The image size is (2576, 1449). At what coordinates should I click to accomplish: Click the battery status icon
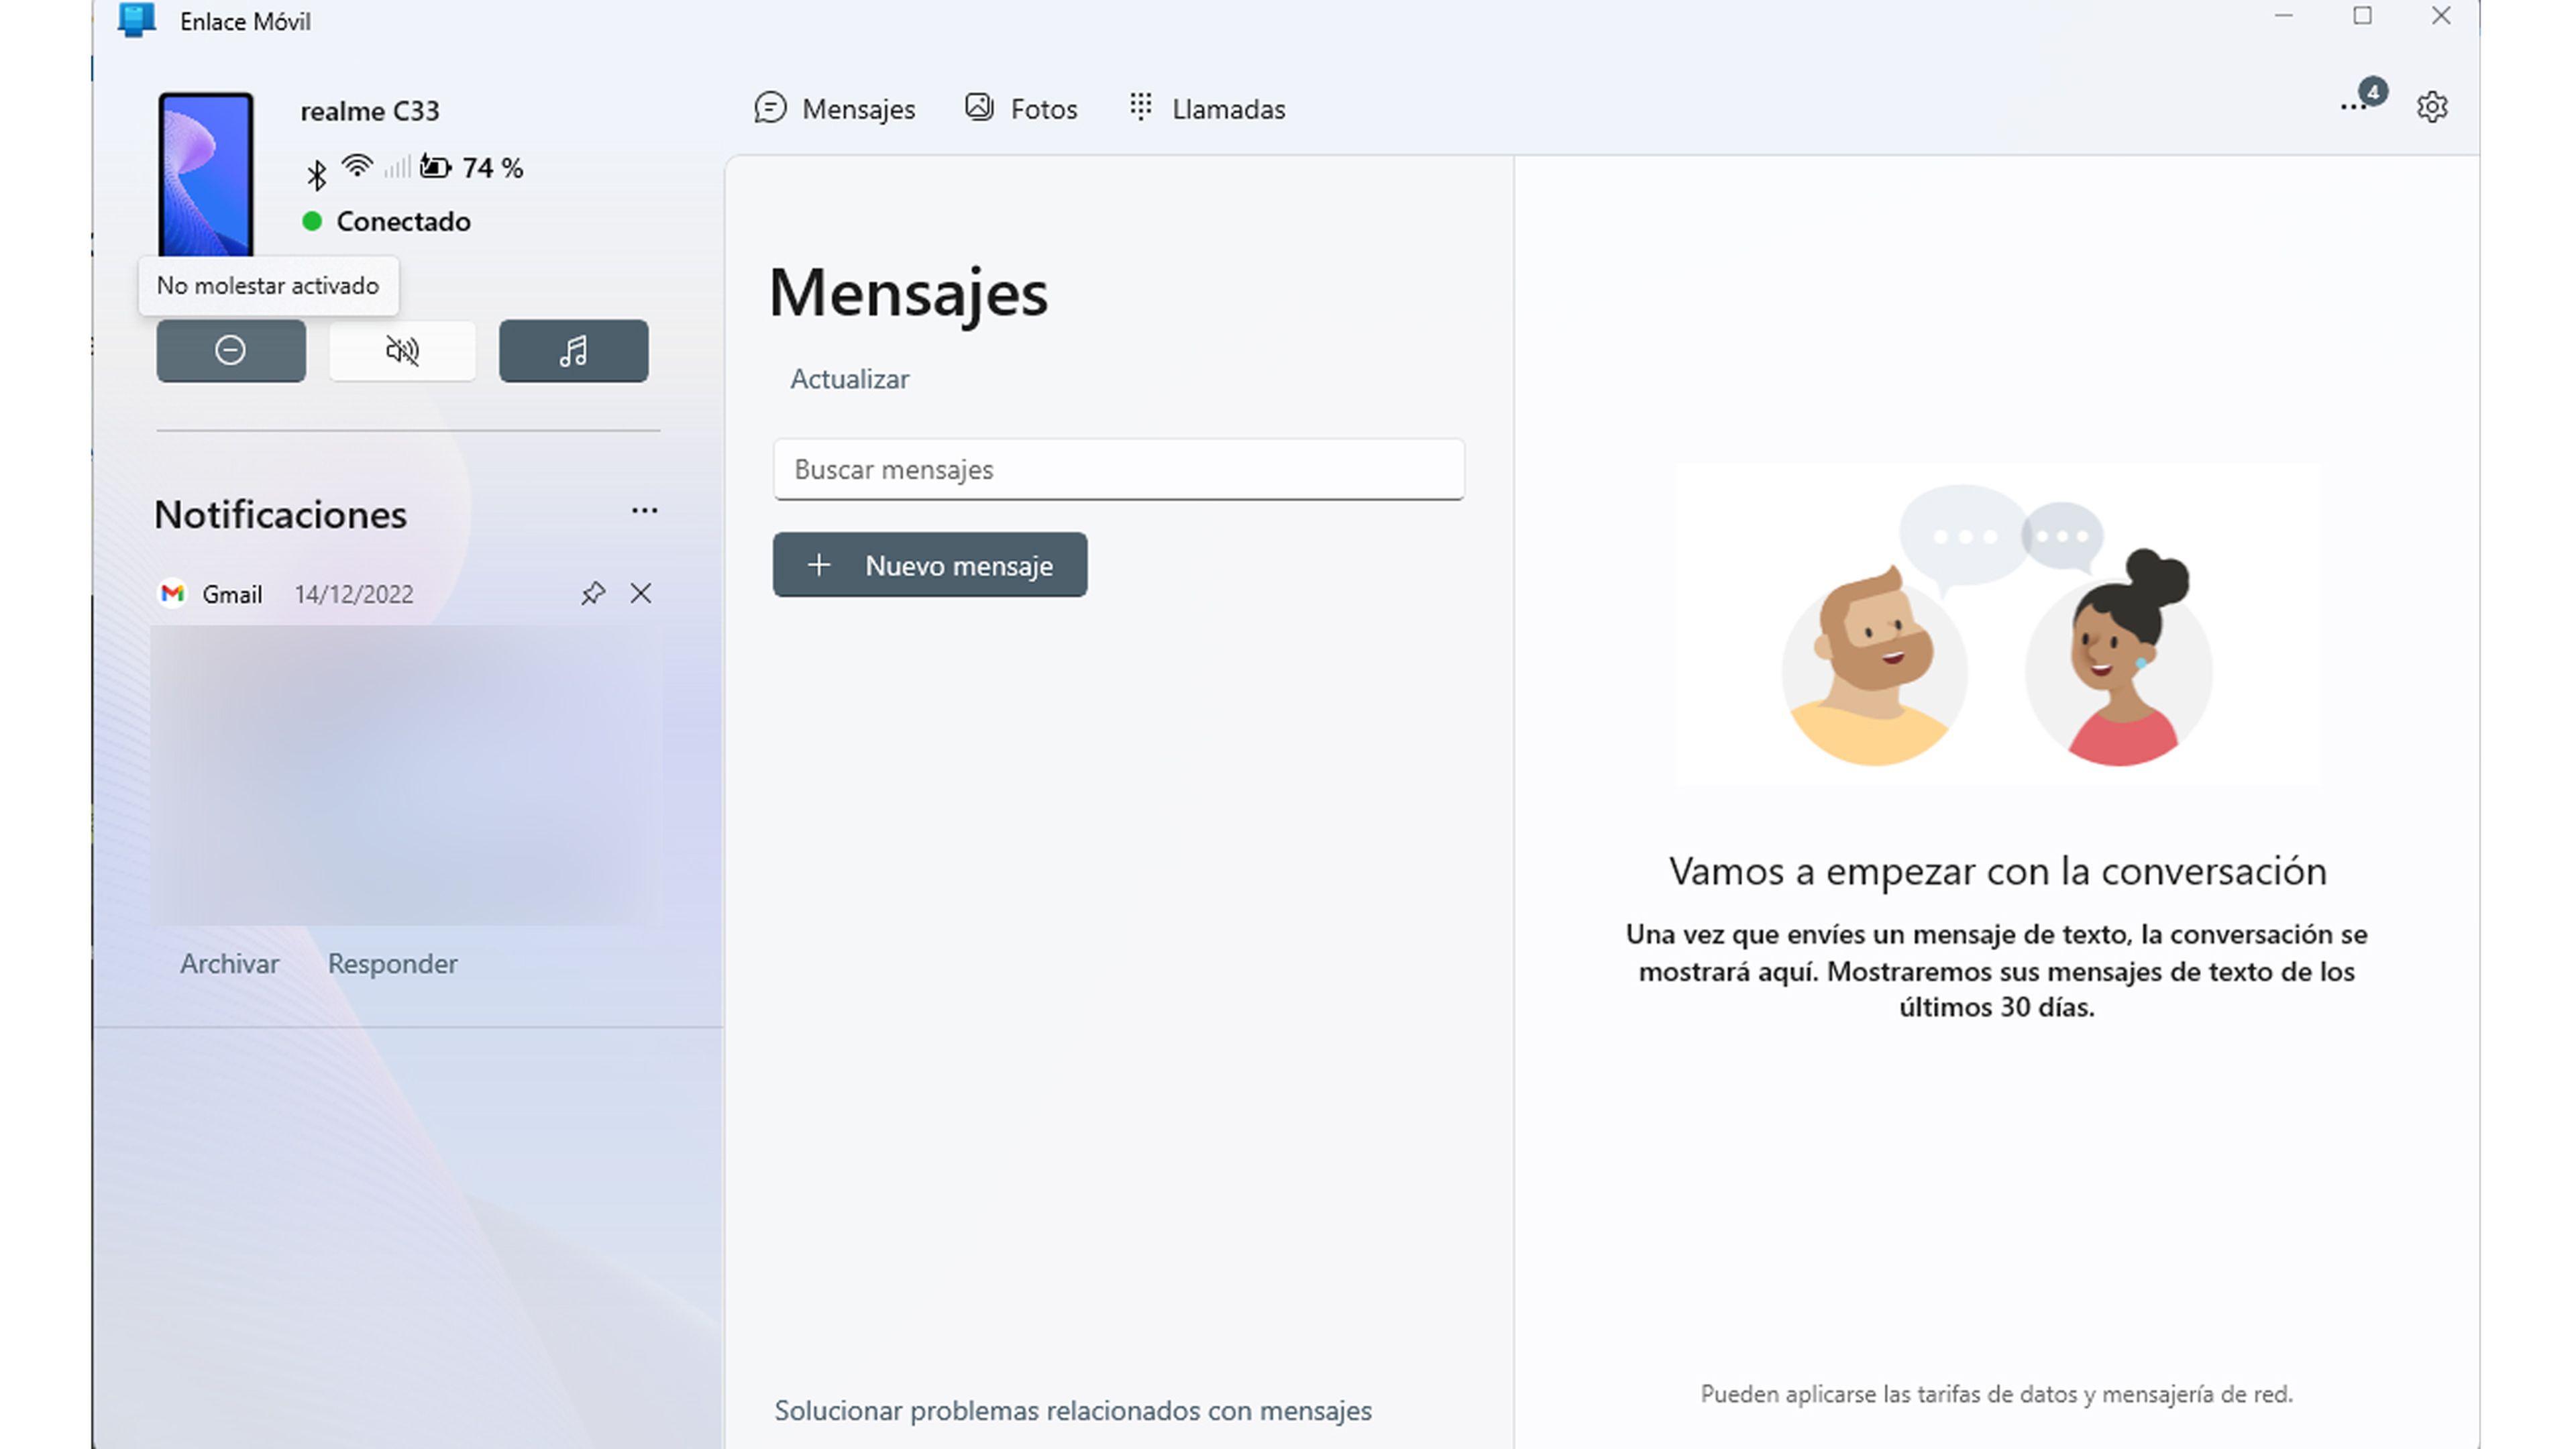tap(435, 167)
